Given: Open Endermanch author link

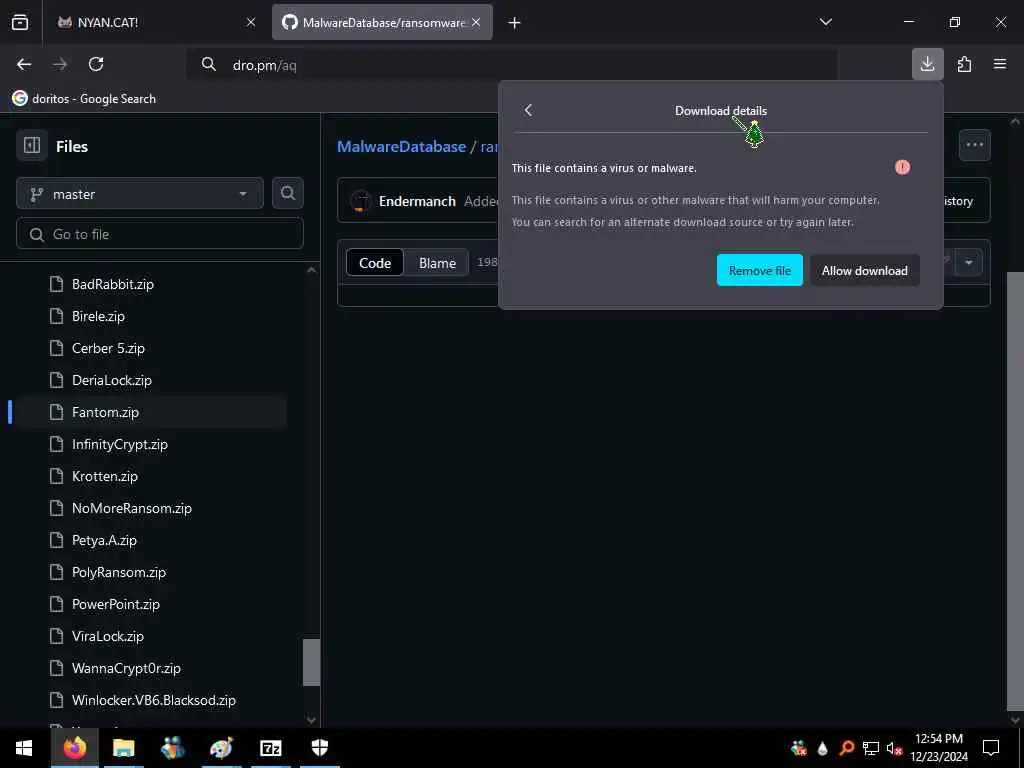Looking at the screenshot, I should click(417, 201).
